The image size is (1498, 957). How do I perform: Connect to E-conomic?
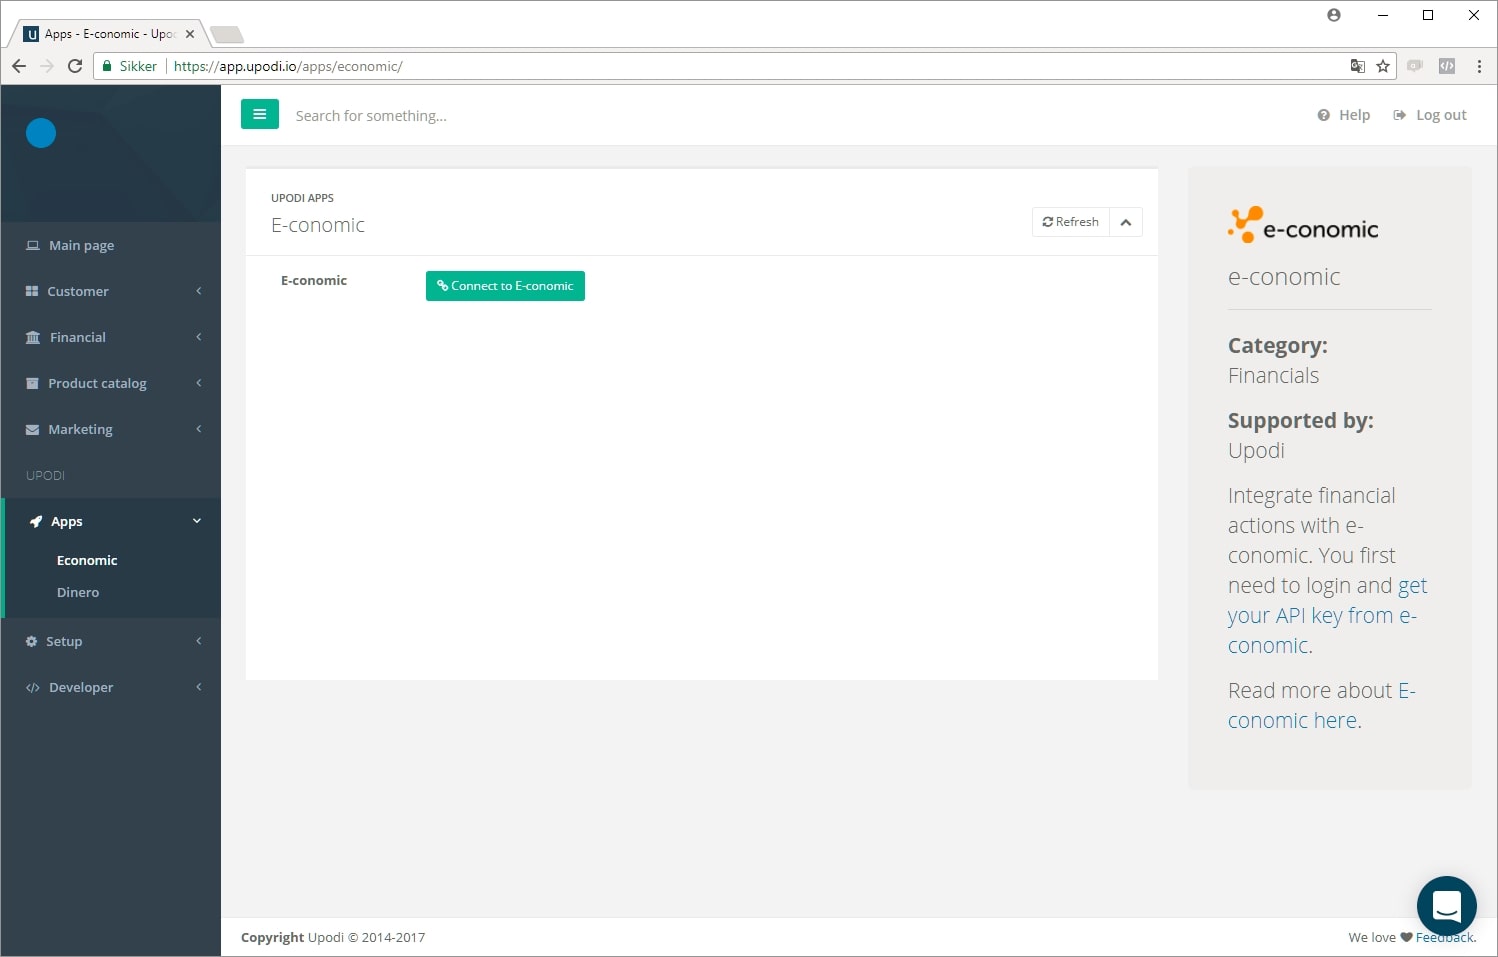pos(505,286)
